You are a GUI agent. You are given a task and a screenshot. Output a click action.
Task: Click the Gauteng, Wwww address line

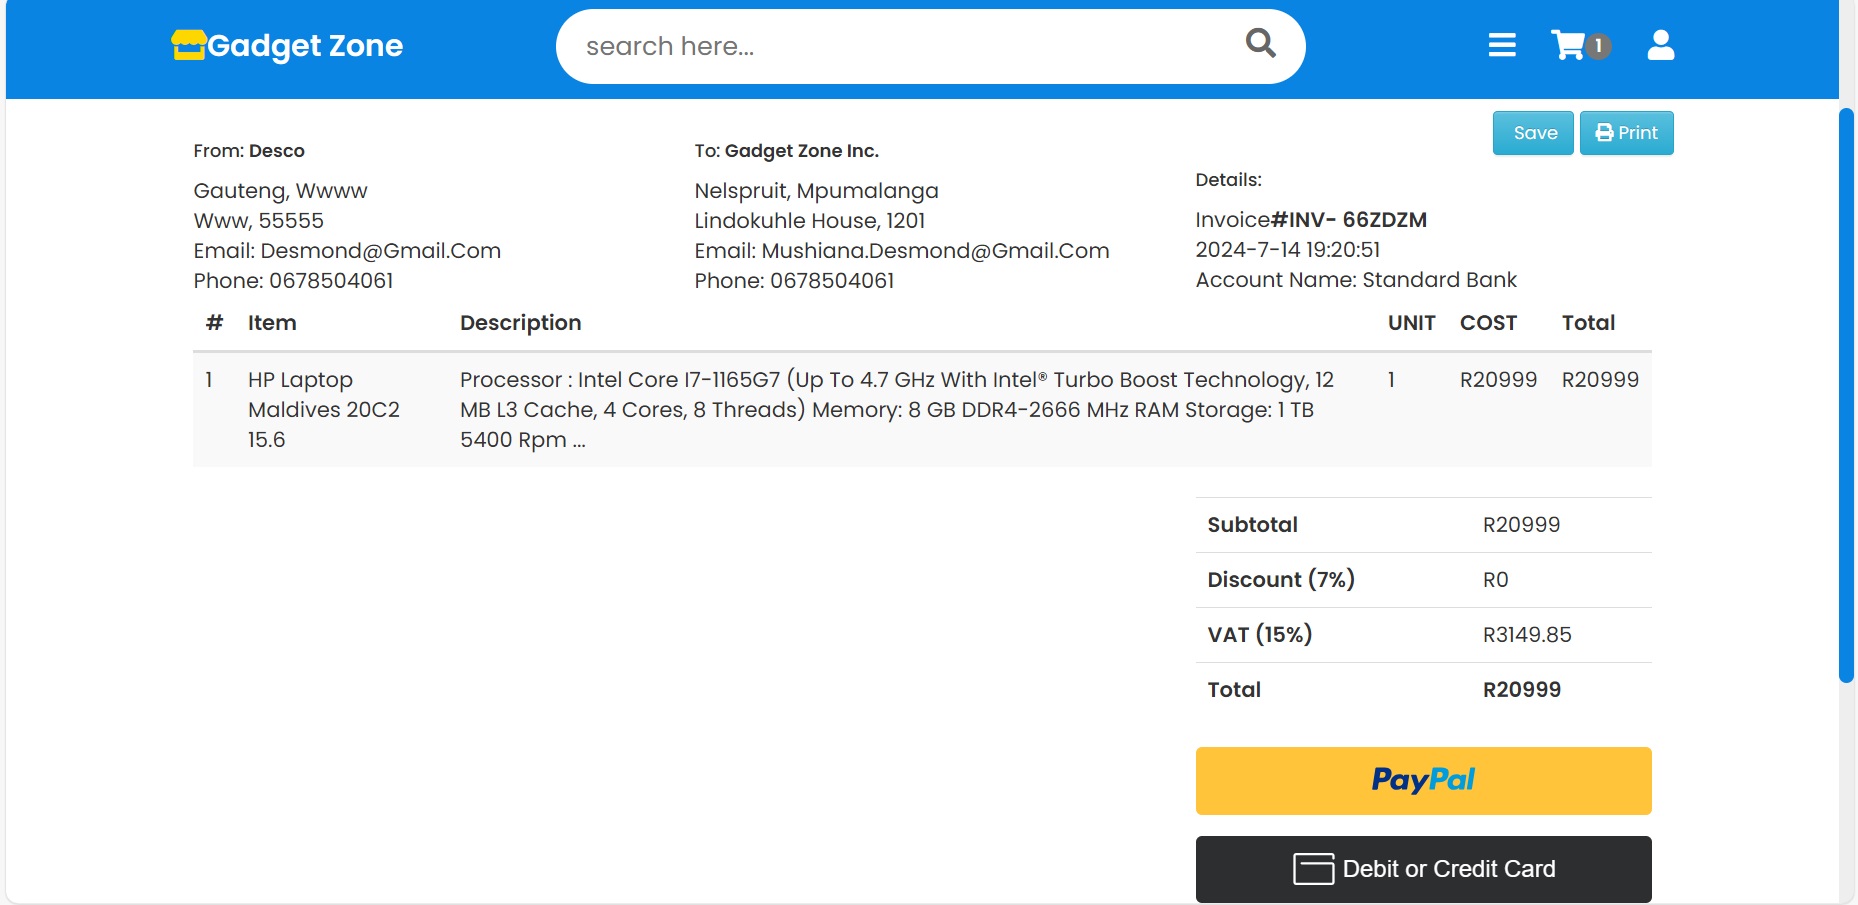pyautogui.click(x=280, y=191)
